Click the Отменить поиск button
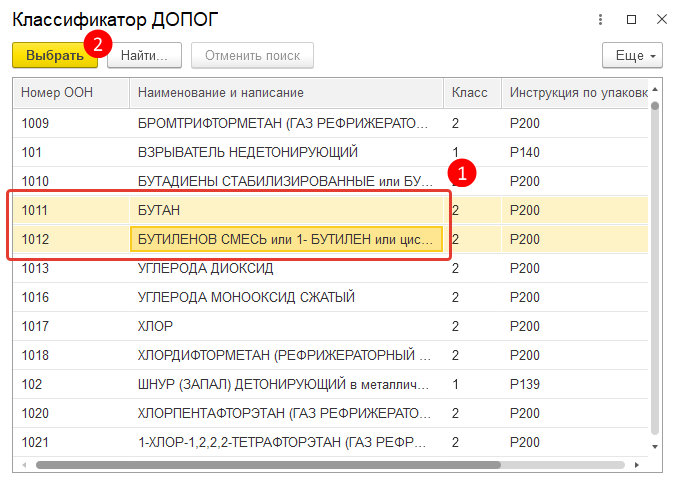This screenshot has height=485, width=682. (x=252, y=55)
